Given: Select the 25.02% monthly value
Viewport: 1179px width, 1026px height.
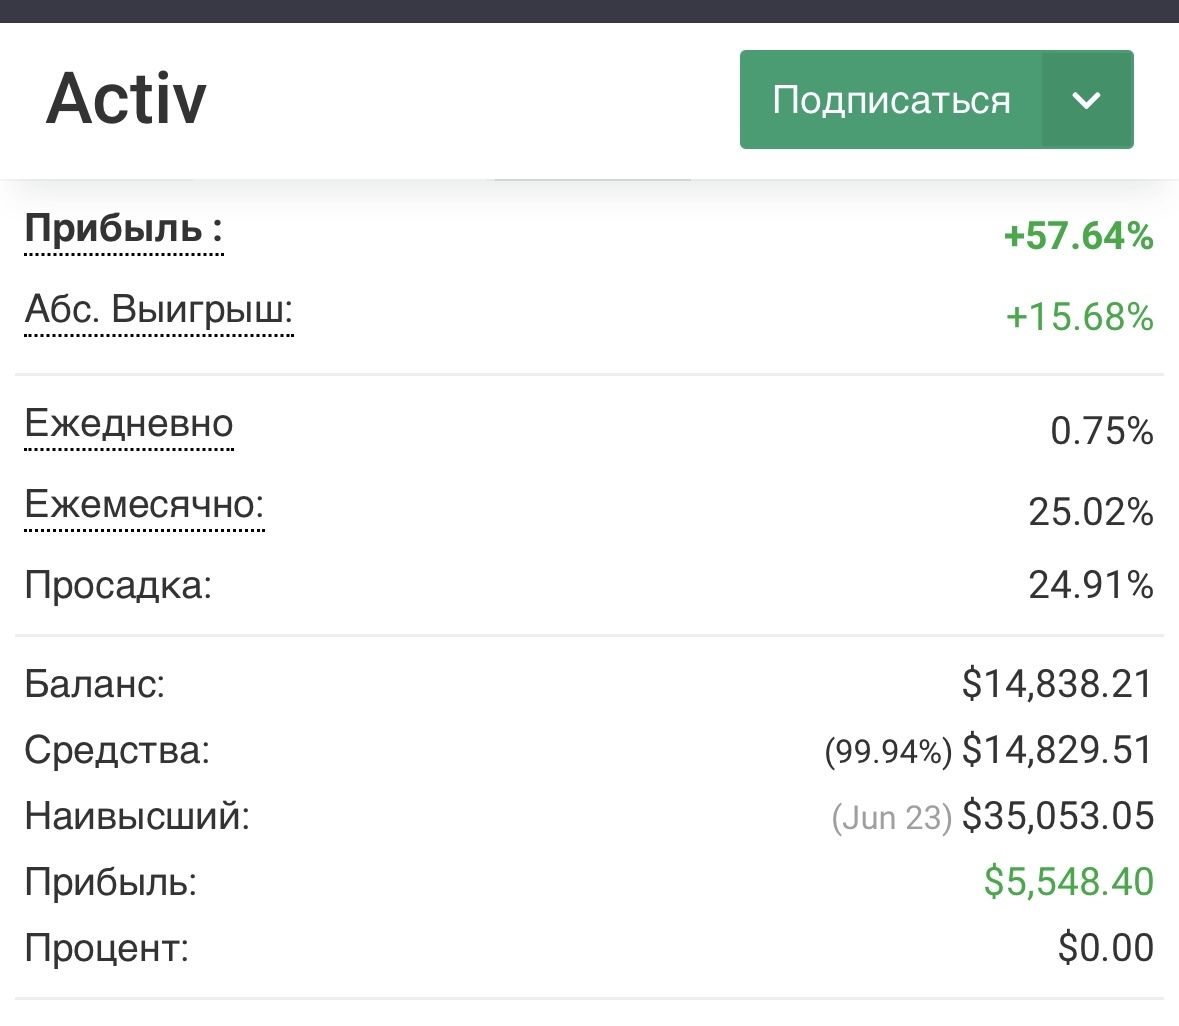Looking at the screenshot, I should tap(1090, 512).
